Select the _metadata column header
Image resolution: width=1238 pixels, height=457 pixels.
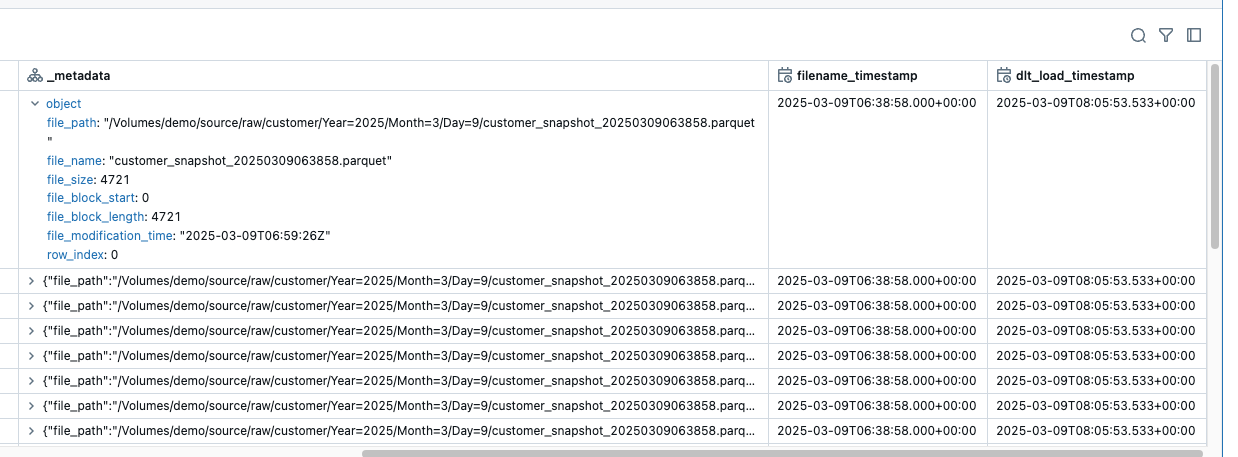pyautogui.click(x=78, y=76)
